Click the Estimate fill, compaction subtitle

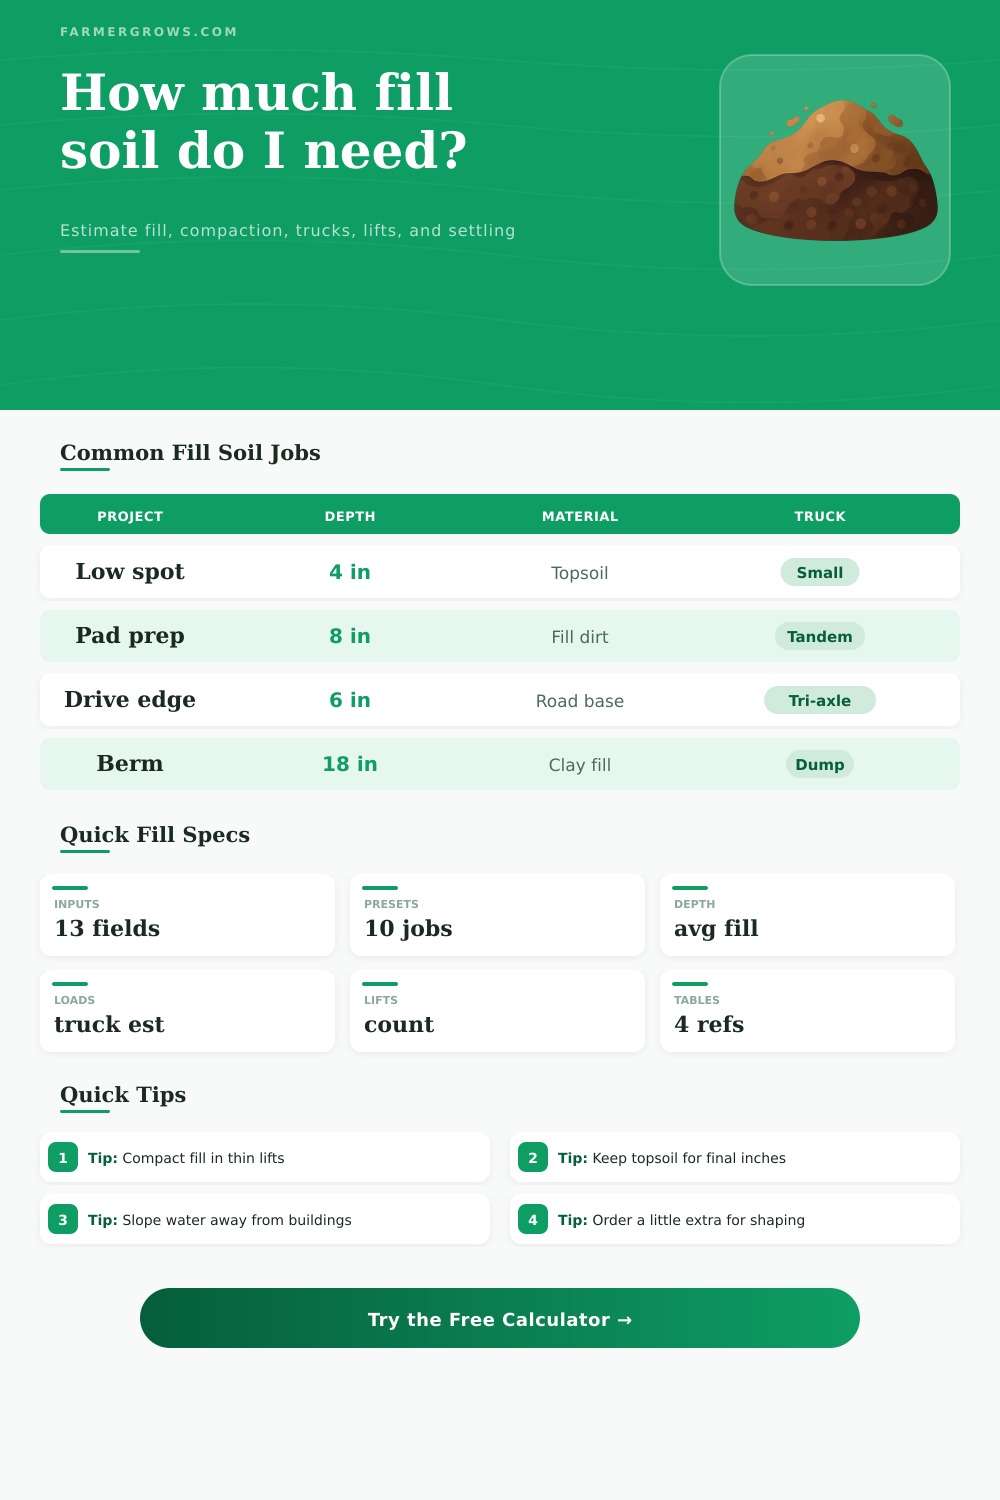click(288, 230)
